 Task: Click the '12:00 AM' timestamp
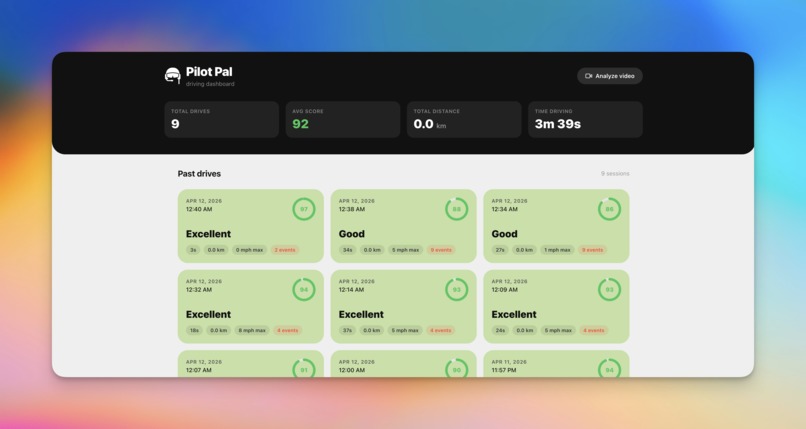352,370
